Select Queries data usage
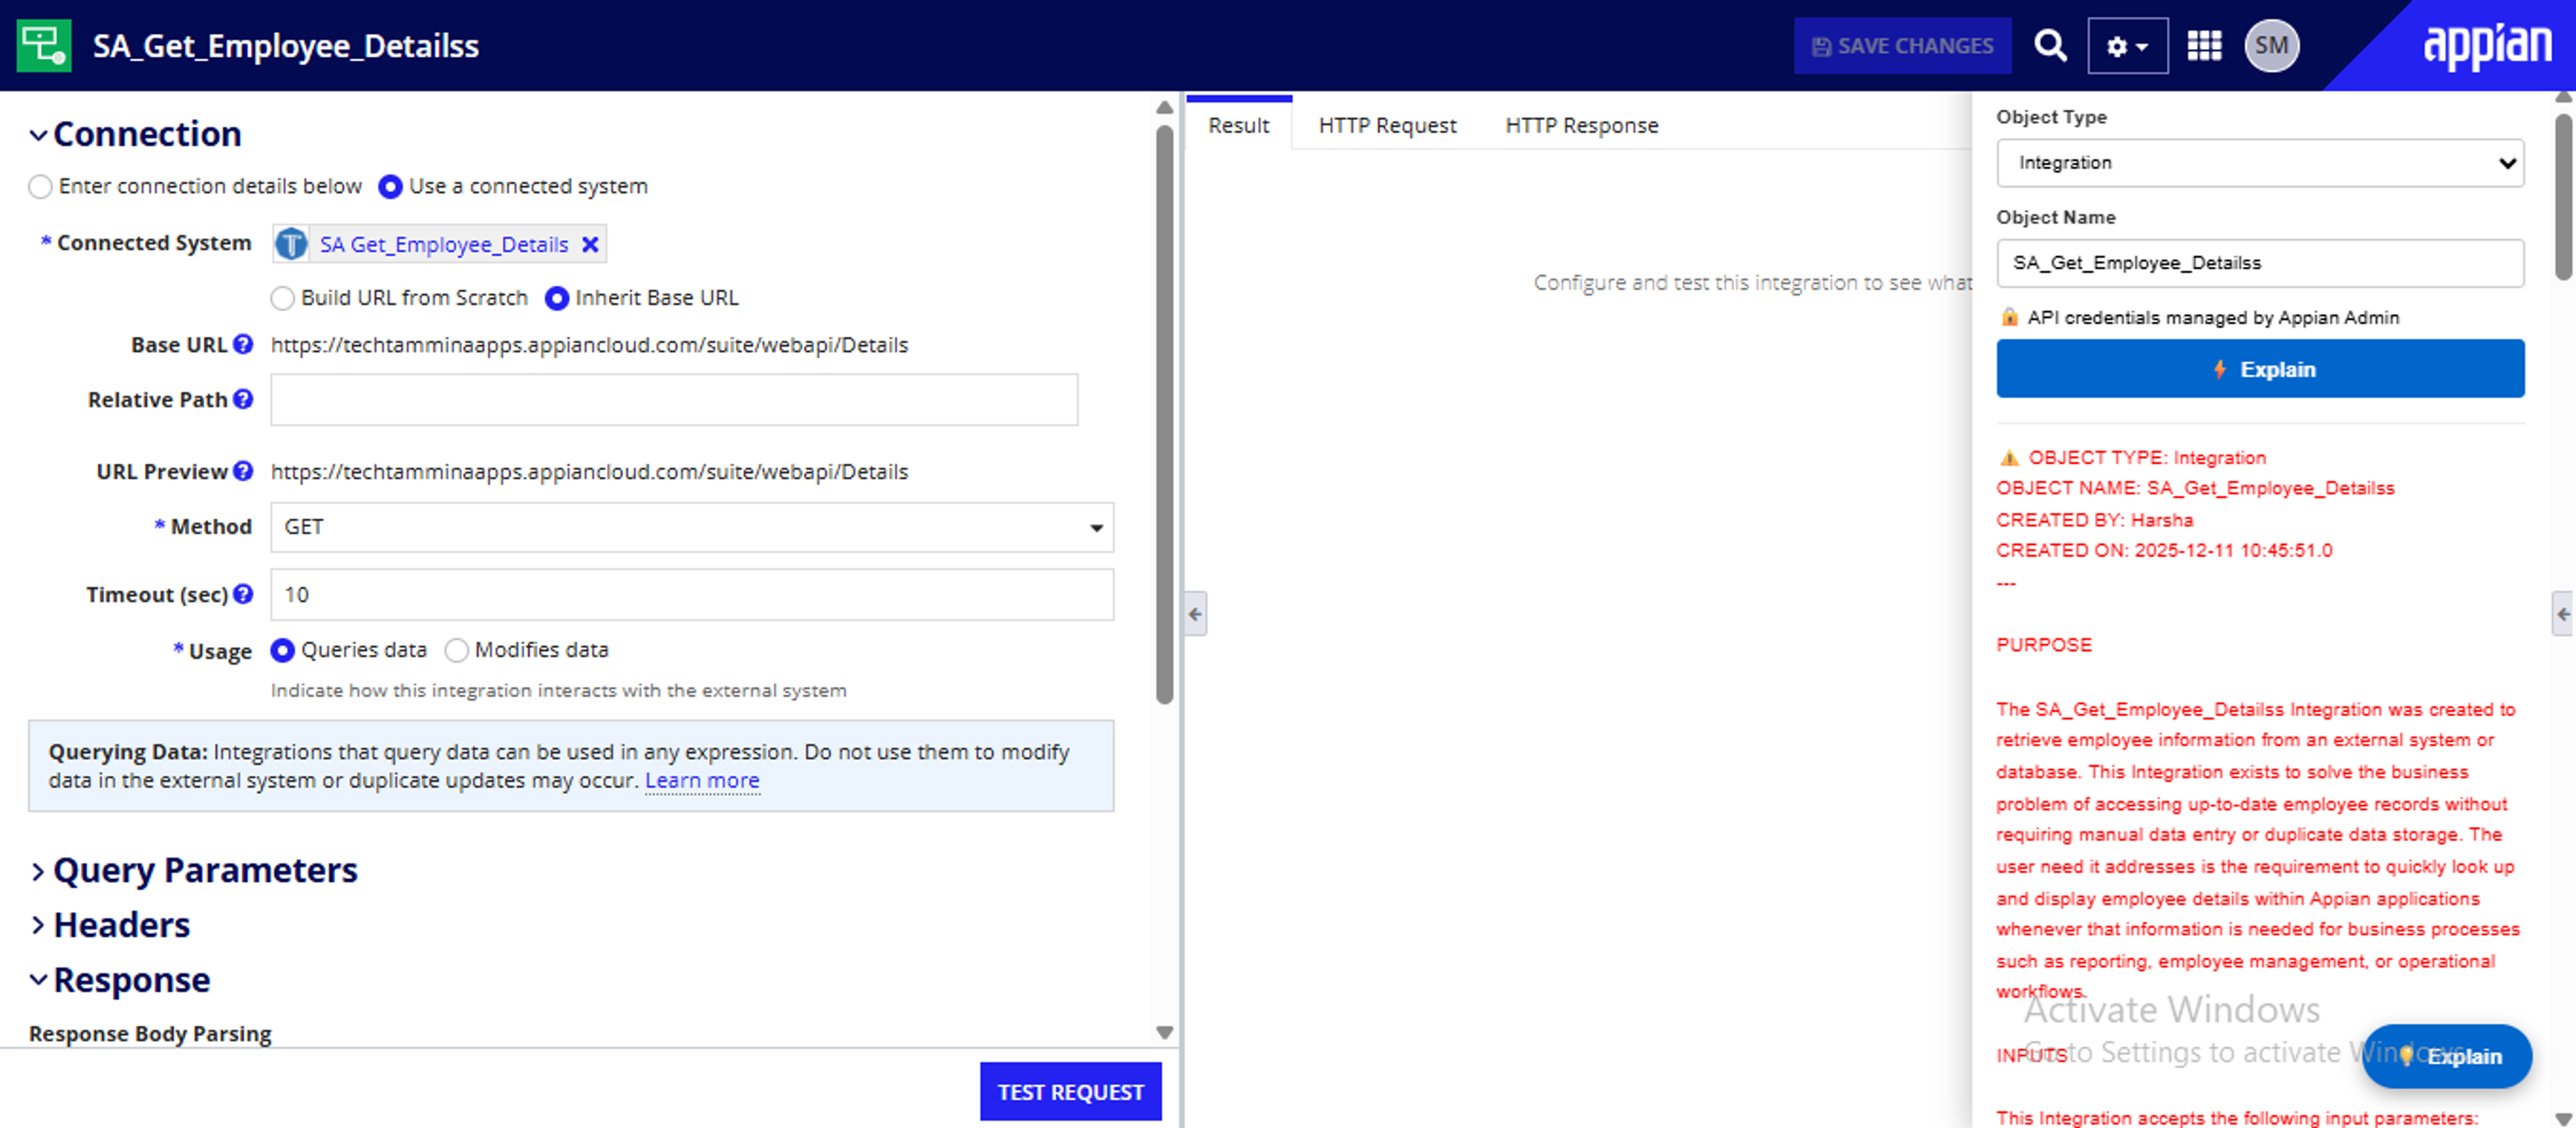This screenshot has height=1128, width=2576. click(282, 650)
